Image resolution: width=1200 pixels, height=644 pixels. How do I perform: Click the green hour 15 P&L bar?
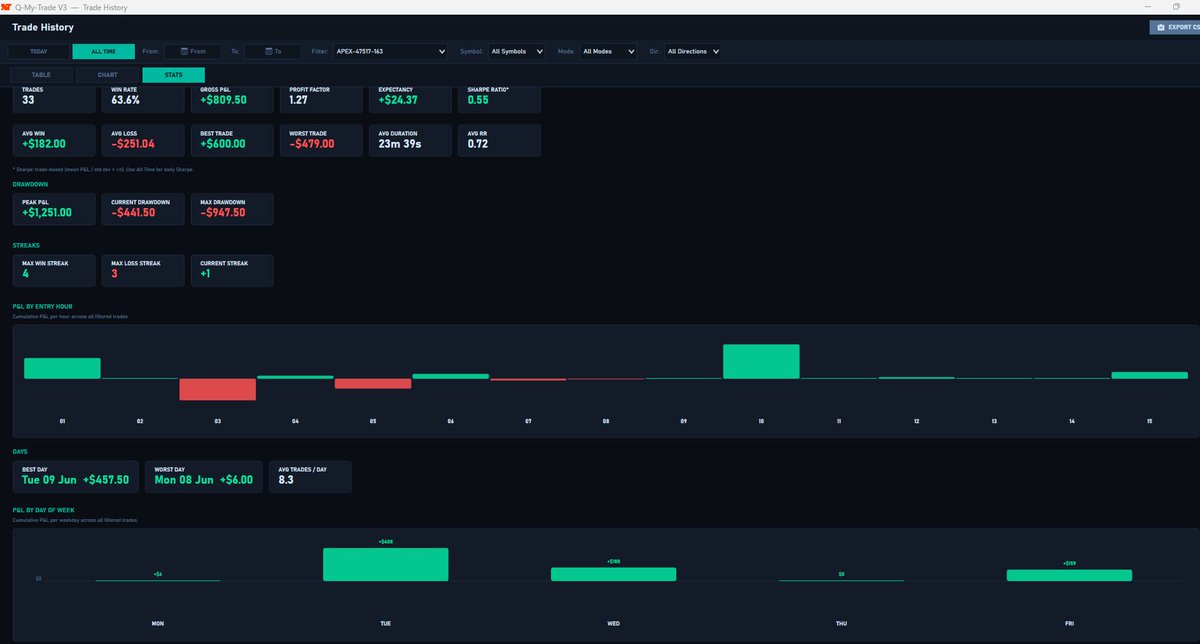point(1150,375)
